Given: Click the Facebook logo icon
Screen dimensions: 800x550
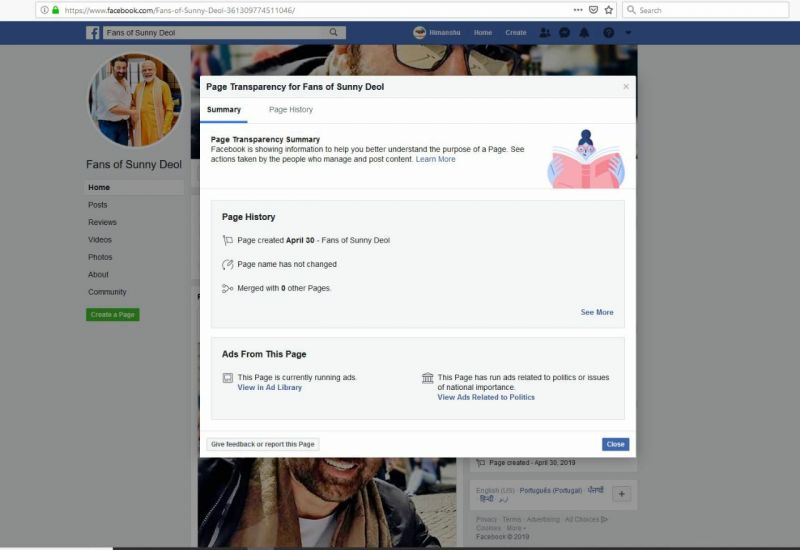Looking at the screenshot, I should point(92,33).
